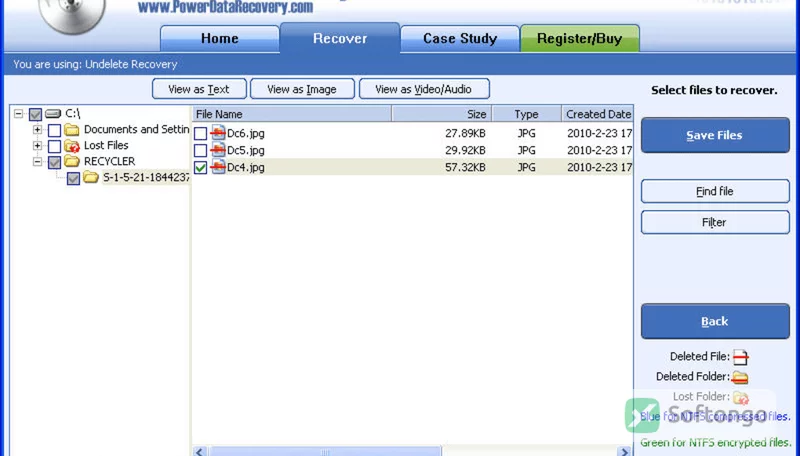Viewport: 800px width, 456px height.
Task: Switch to the Home tab
Action: pos(219,39)
